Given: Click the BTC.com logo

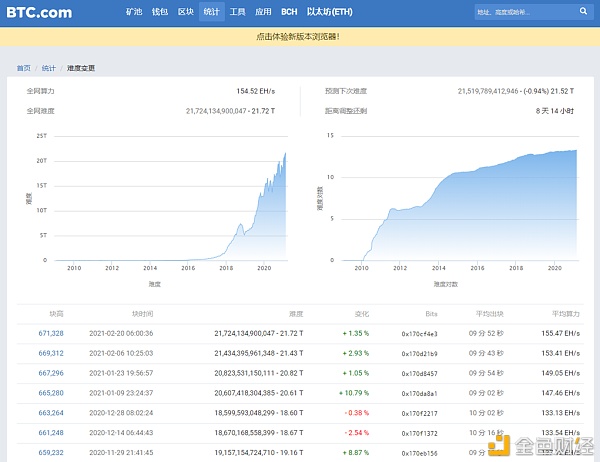Looking at the screenshot, I should point(39,13).
